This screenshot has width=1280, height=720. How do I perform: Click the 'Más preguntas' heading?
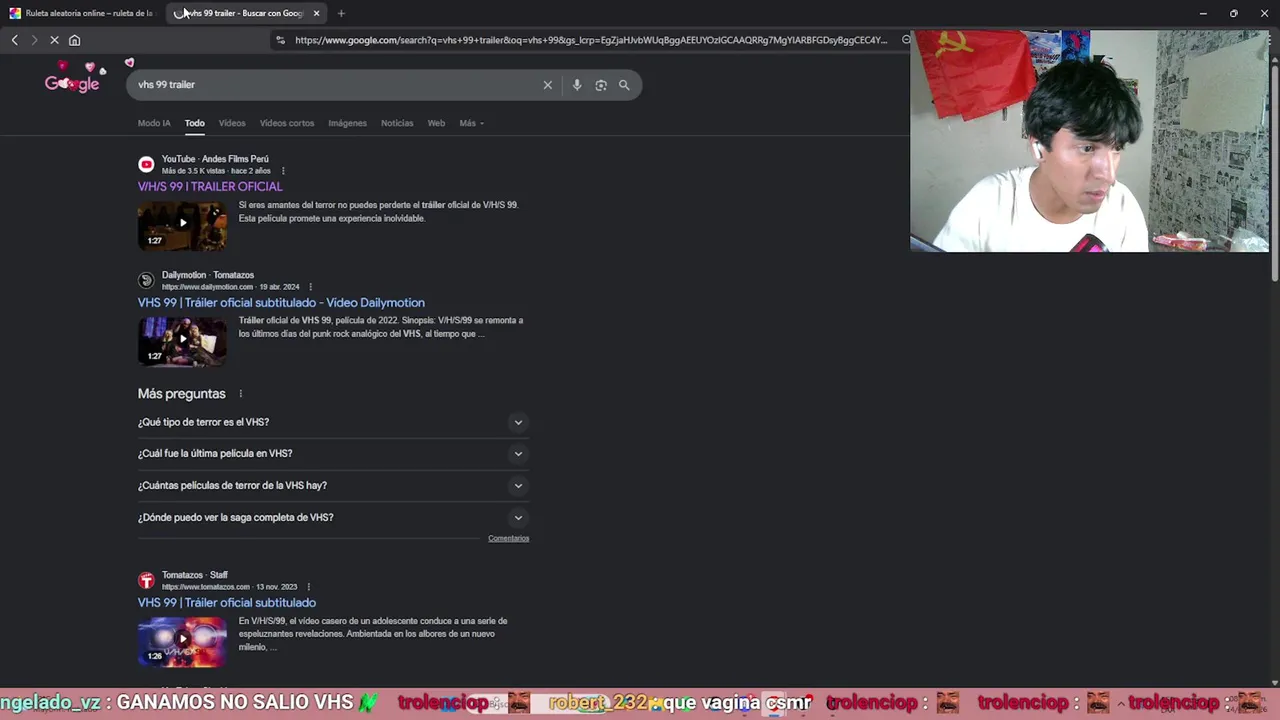[182, 394]
